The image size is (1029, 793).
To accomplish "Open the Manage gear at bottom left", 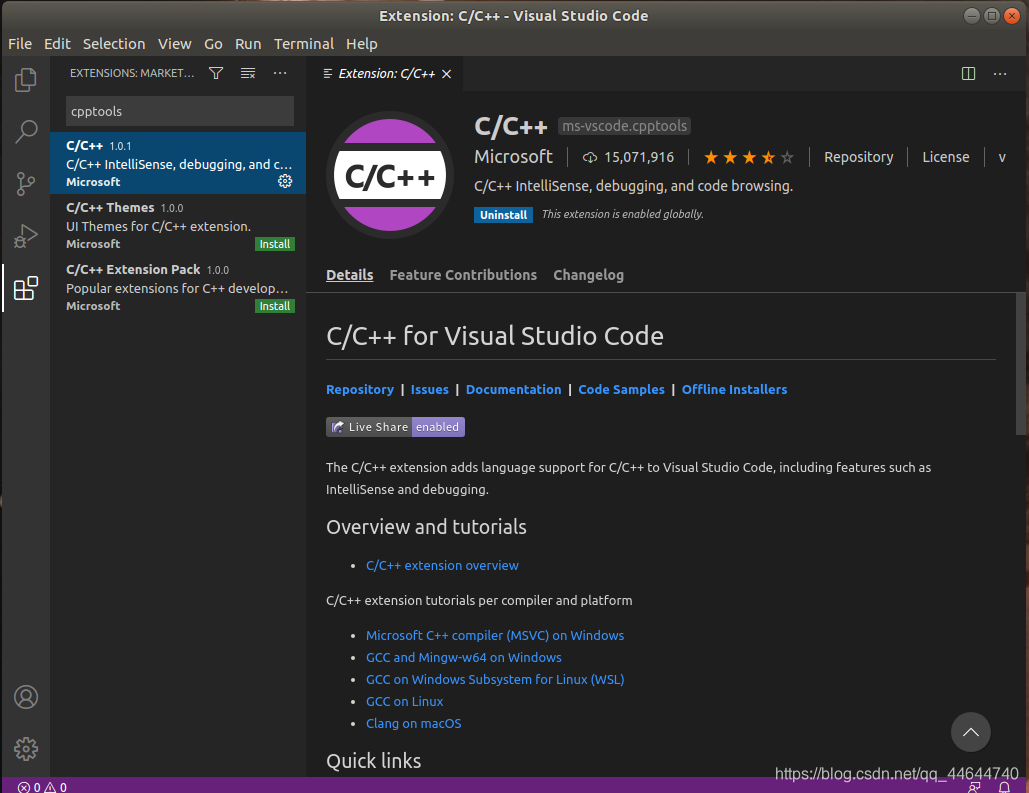I will point(26,749).
